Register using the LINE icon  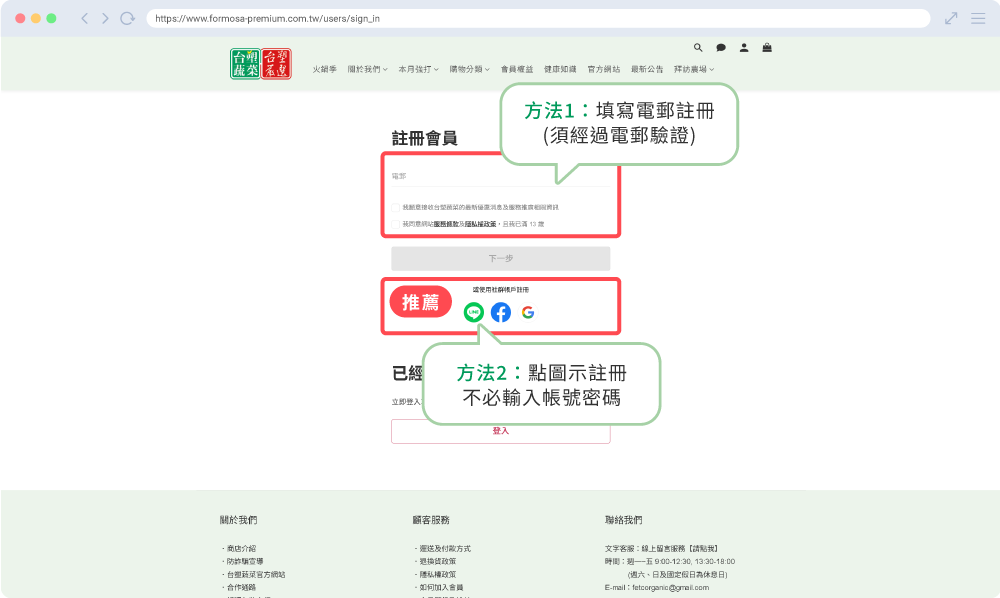pos(473,312)
